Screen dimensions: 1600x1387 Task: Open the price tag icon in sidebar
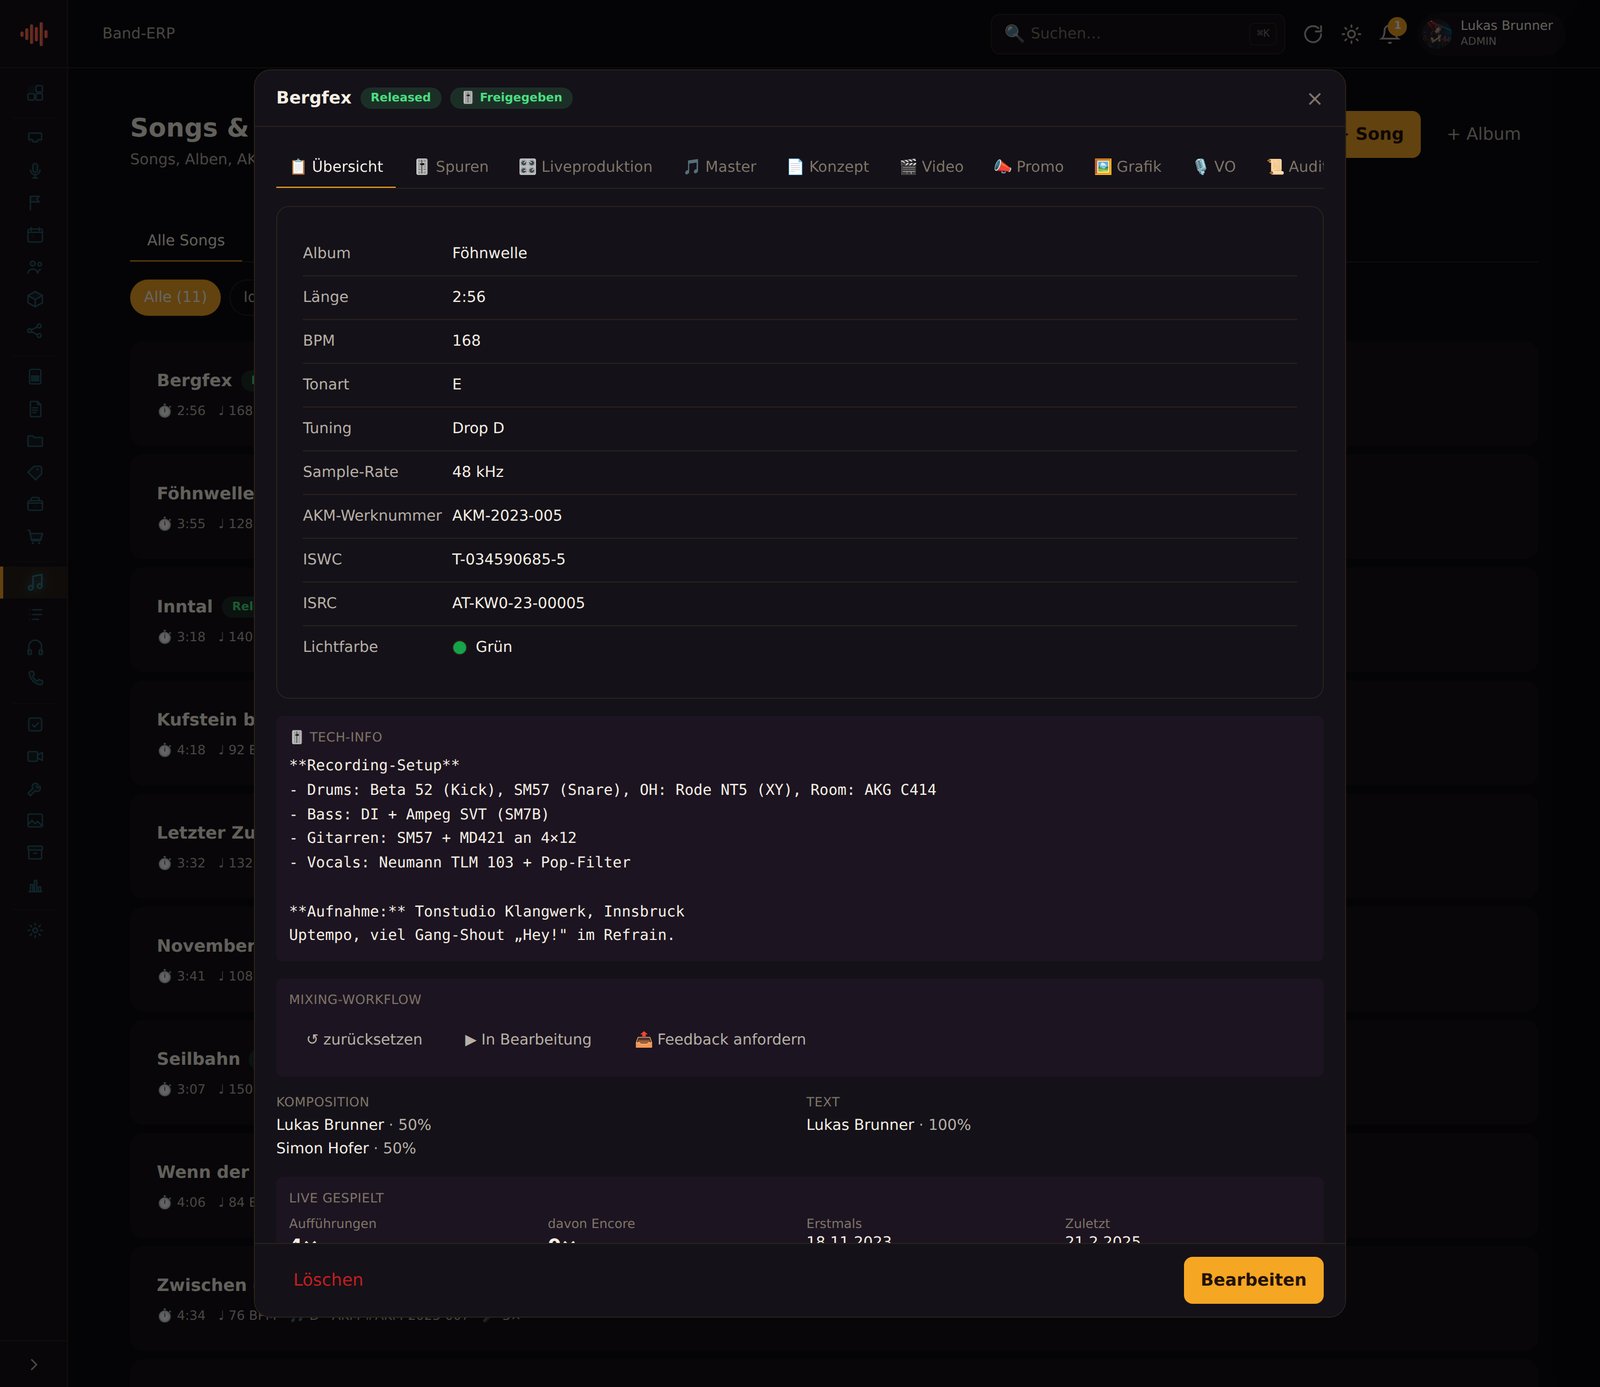point(35,473)
